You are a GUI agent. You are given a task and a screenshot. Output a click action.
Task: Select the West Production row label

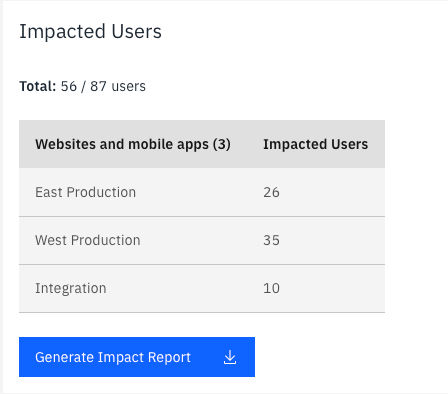(x=88, y=240)
